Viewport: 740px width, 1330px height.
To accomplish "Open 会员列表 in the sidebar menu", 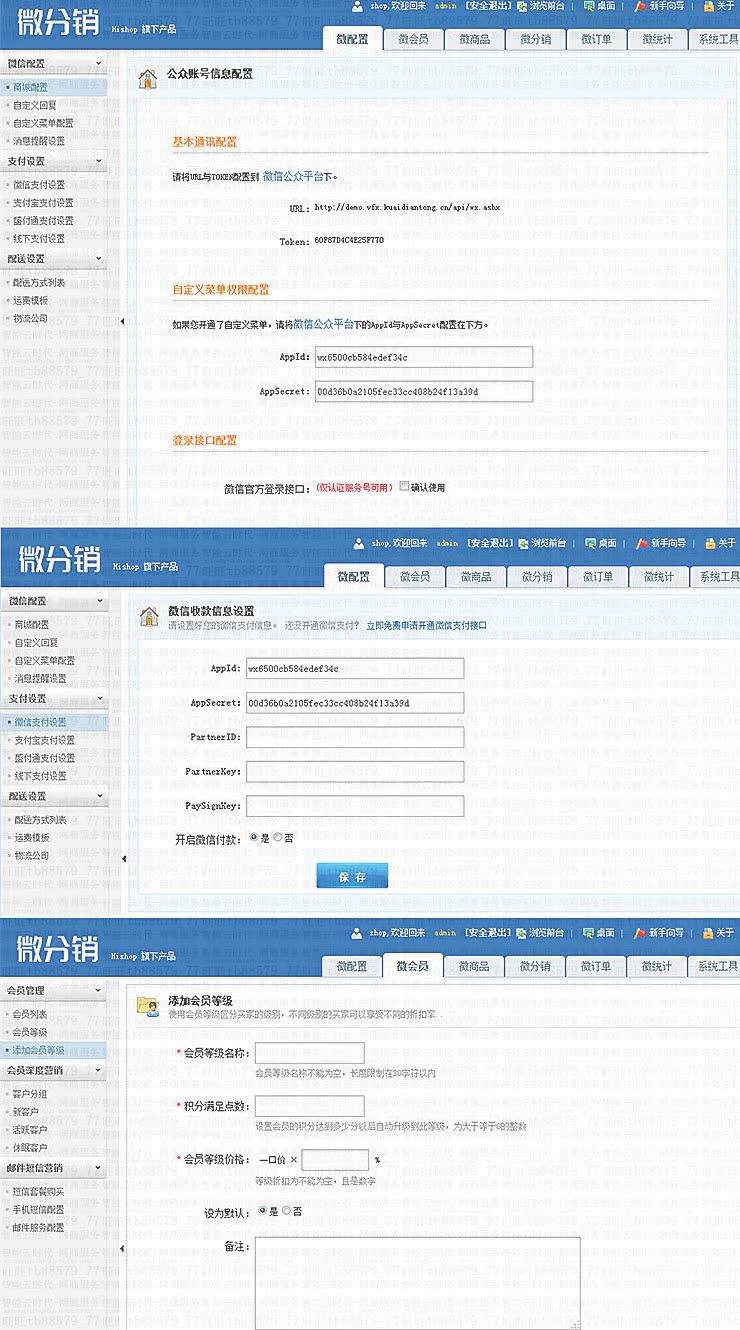I will click(x=30, y=1015).
